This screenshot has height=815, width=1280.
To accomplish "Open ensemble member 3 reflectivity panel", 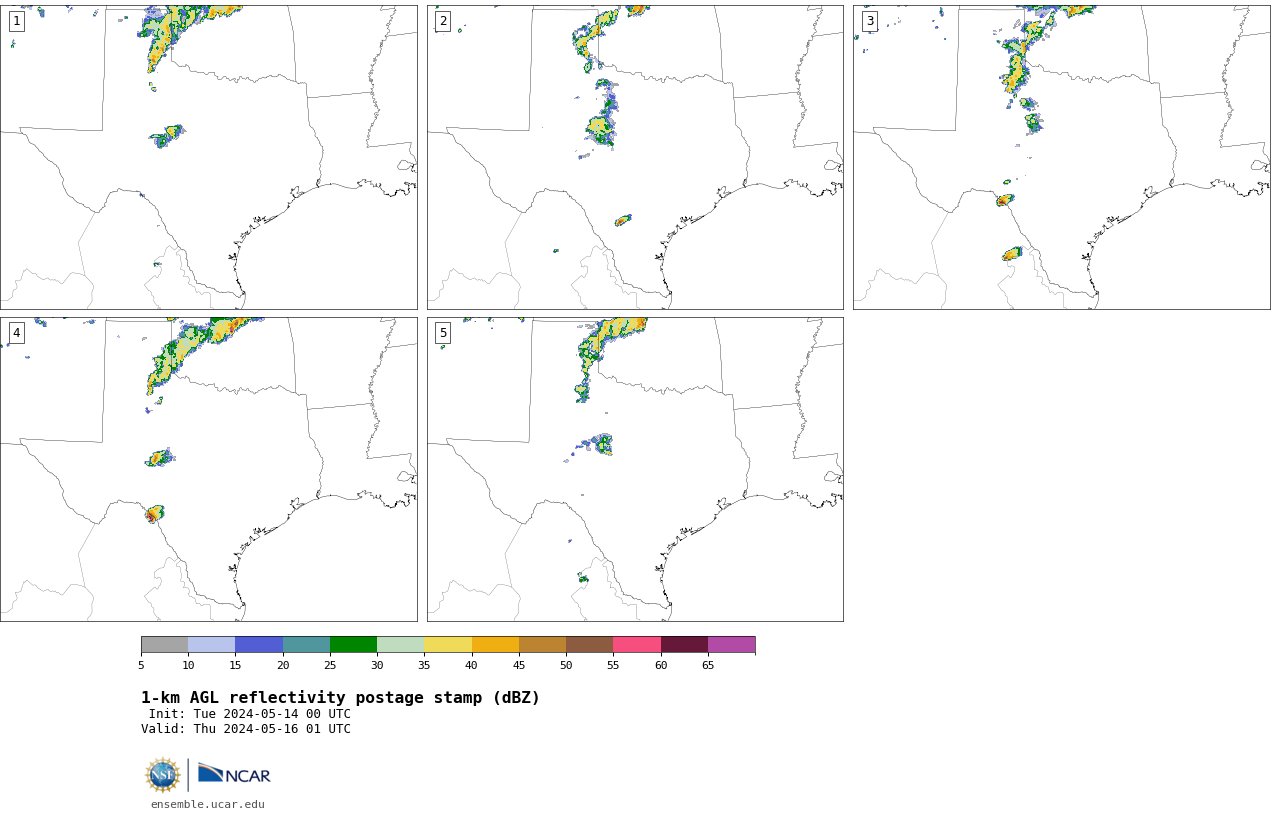I will pyautogui.click(x=1062, y=157).
